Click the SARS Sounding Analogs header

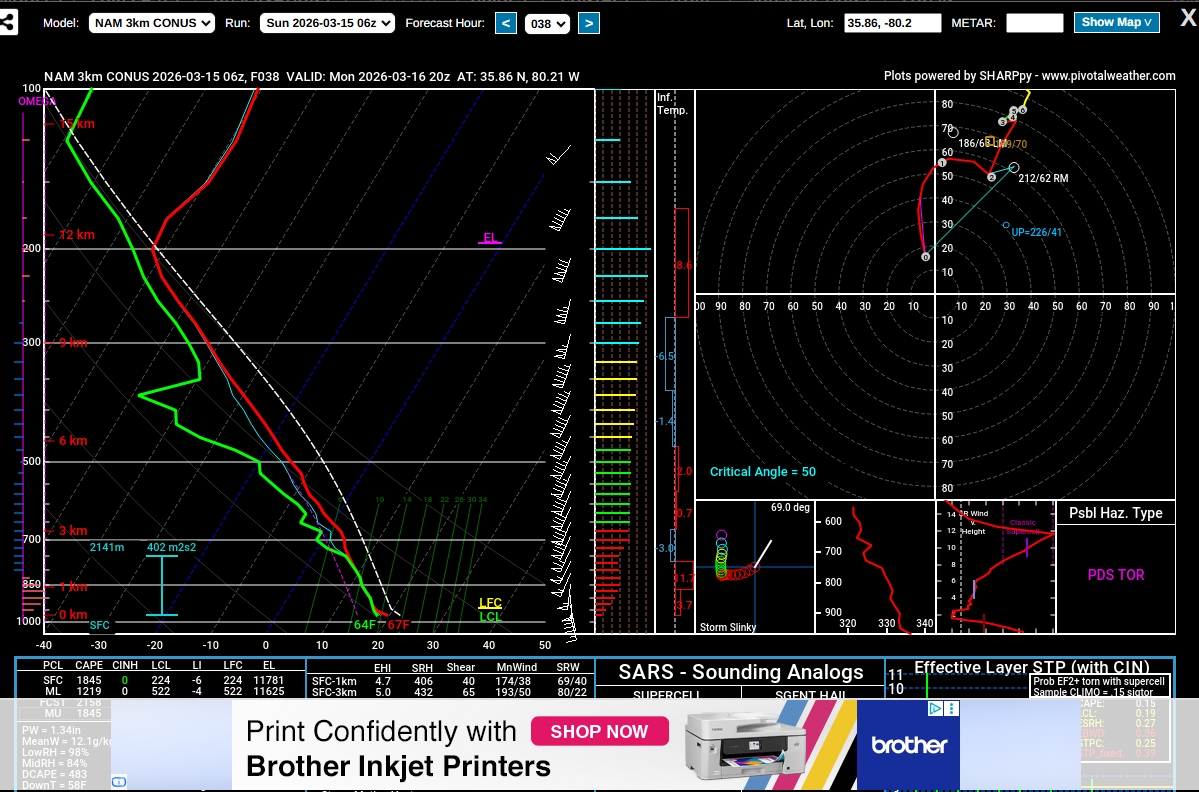[x=739, y=672]
